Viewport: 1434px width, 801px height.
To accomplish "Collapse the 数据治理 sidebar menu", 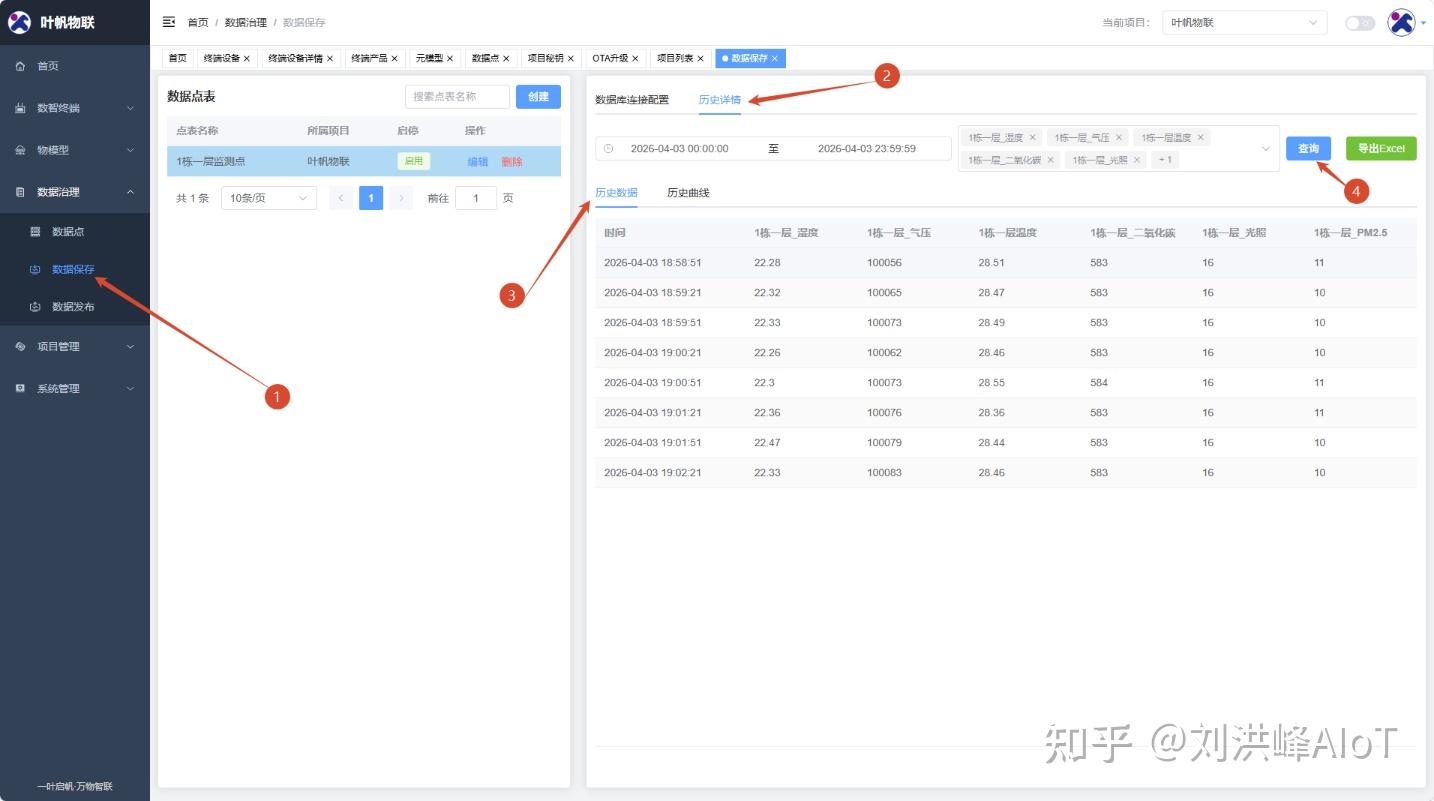I will pos(130,192).
